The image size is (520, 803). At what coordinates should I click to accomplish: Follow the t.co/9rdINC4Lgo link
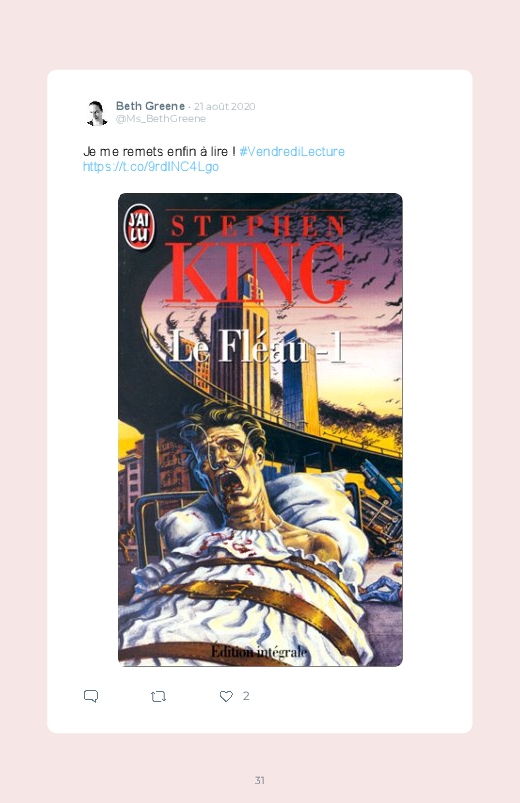pyautogui.click(x=151, y=166)
